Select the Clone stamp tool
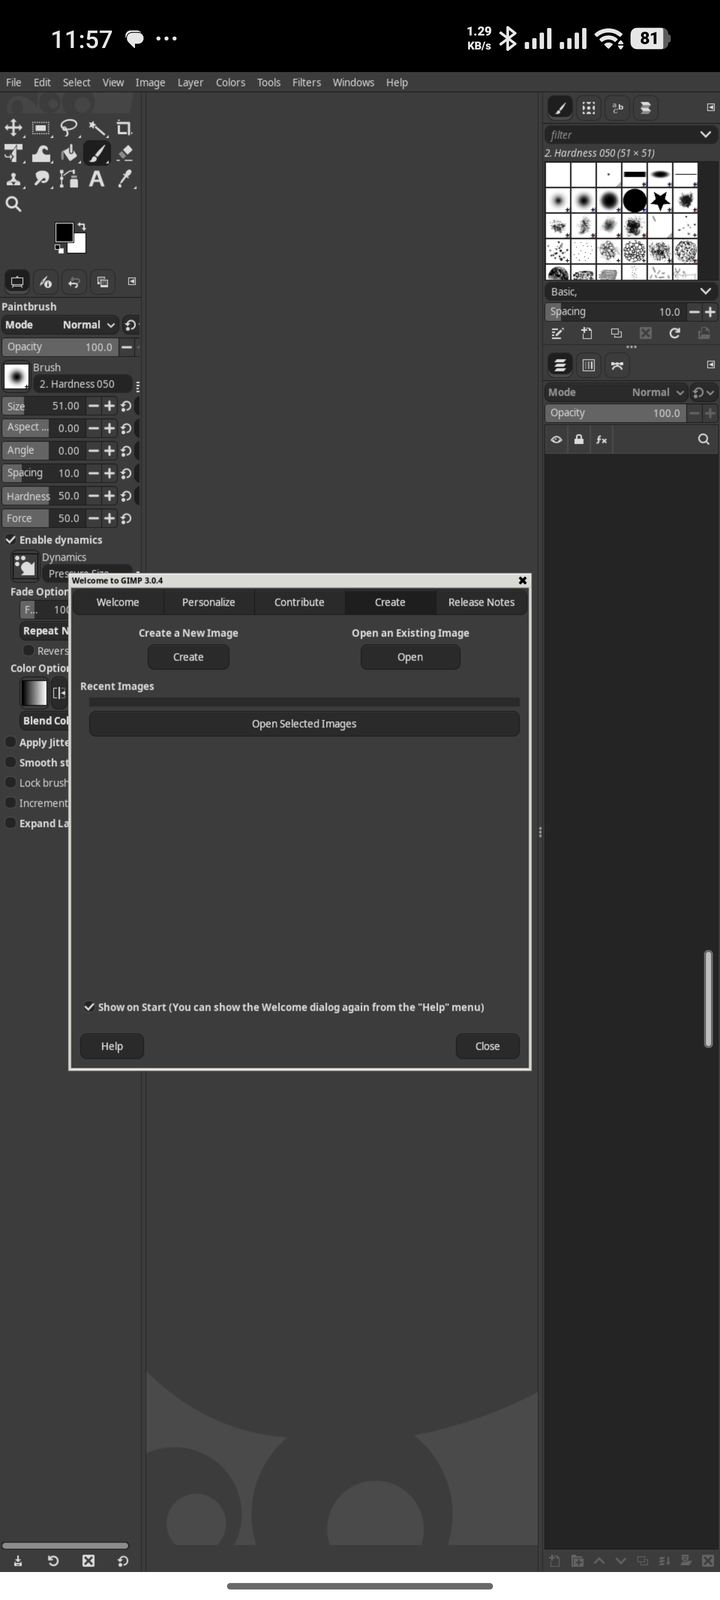 (x=14, y=179)
